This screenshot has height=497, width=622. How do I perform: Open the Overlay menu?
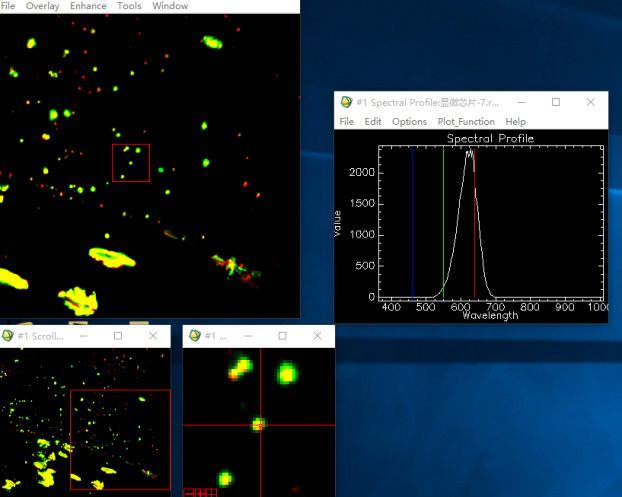point(42,6)
